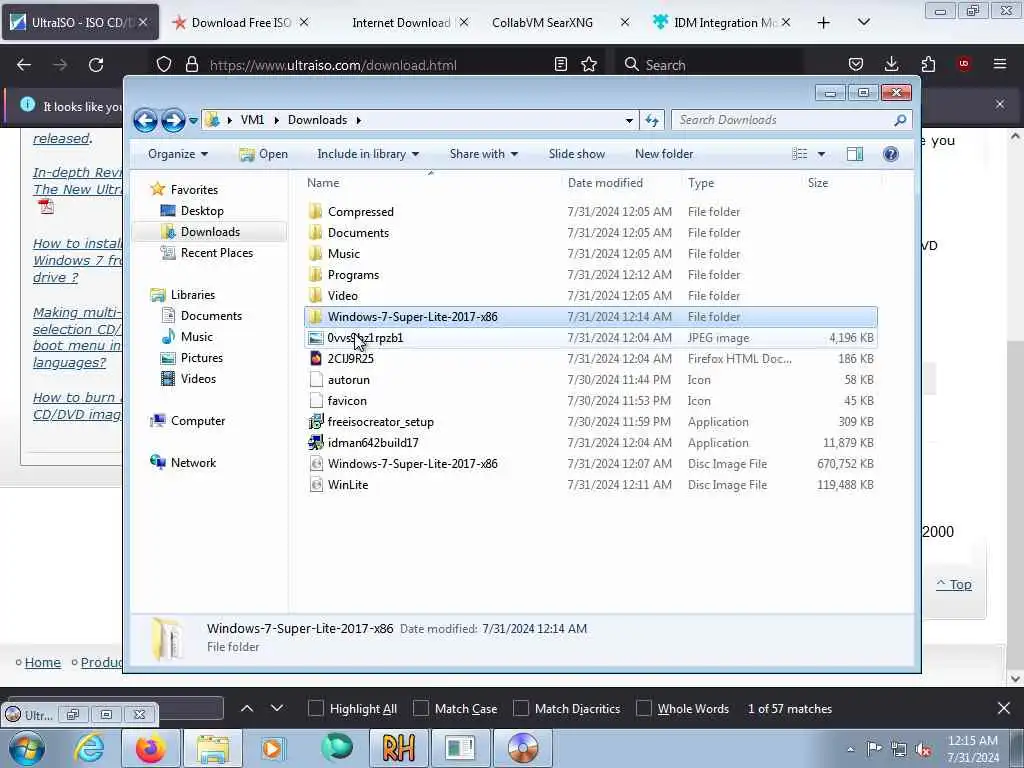
Task: List all Firefox tabs dropdown
Action: coord(863,23)
